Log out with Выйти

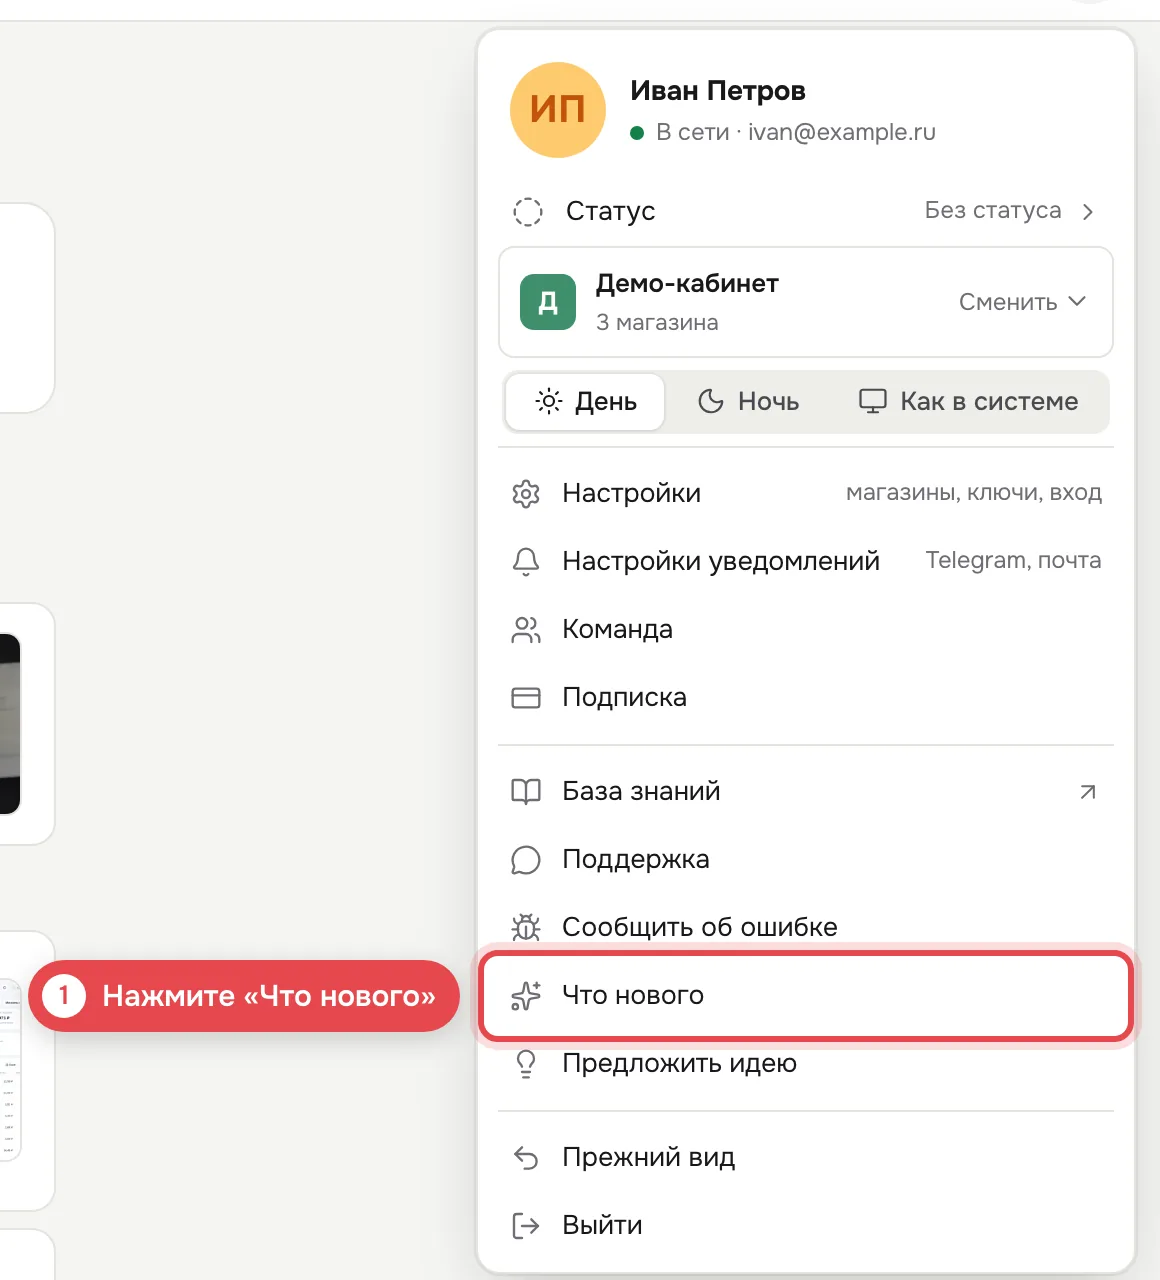(806, 1225)
